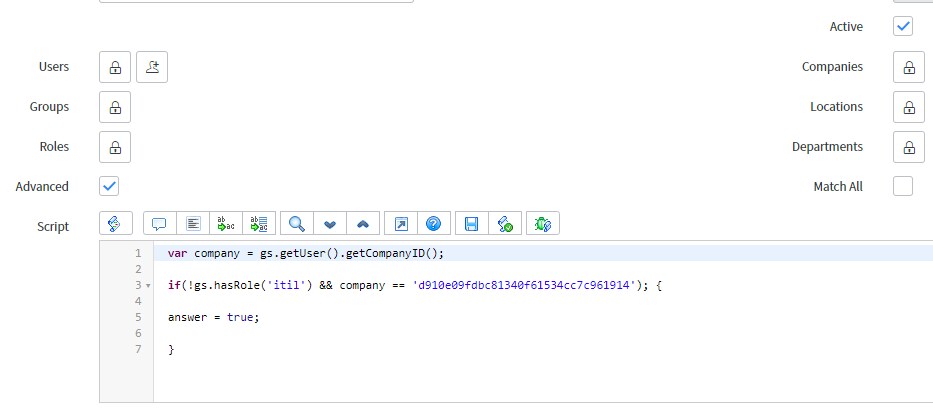
Task: Collapse the code block at line 3
Action: (148, 286)
